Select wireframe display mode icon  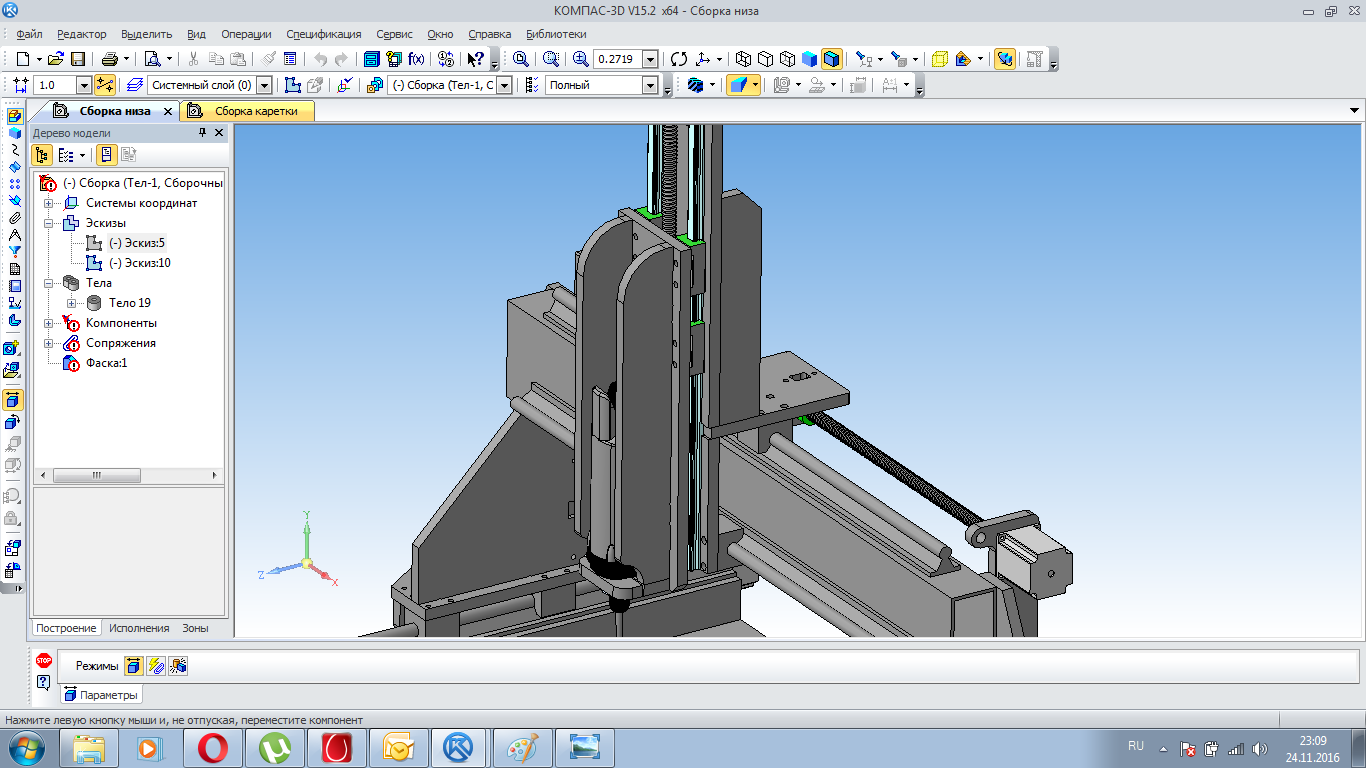(743, 59)
